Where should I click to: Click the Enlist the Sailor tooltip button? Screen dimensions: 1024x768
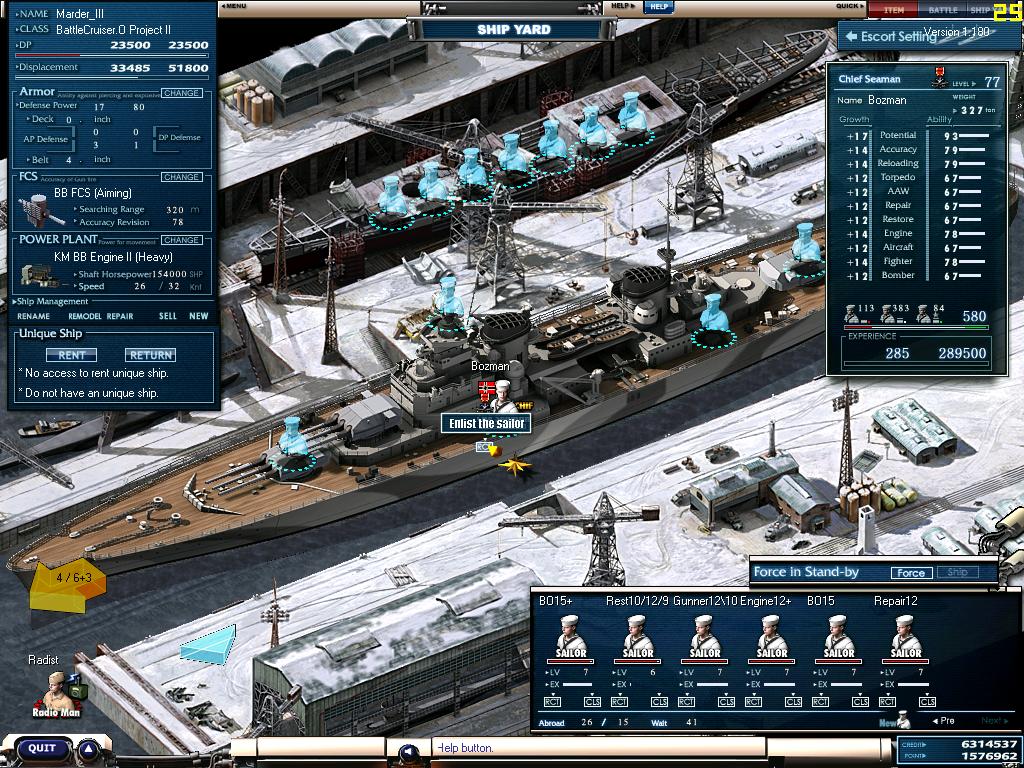[486, 423]
